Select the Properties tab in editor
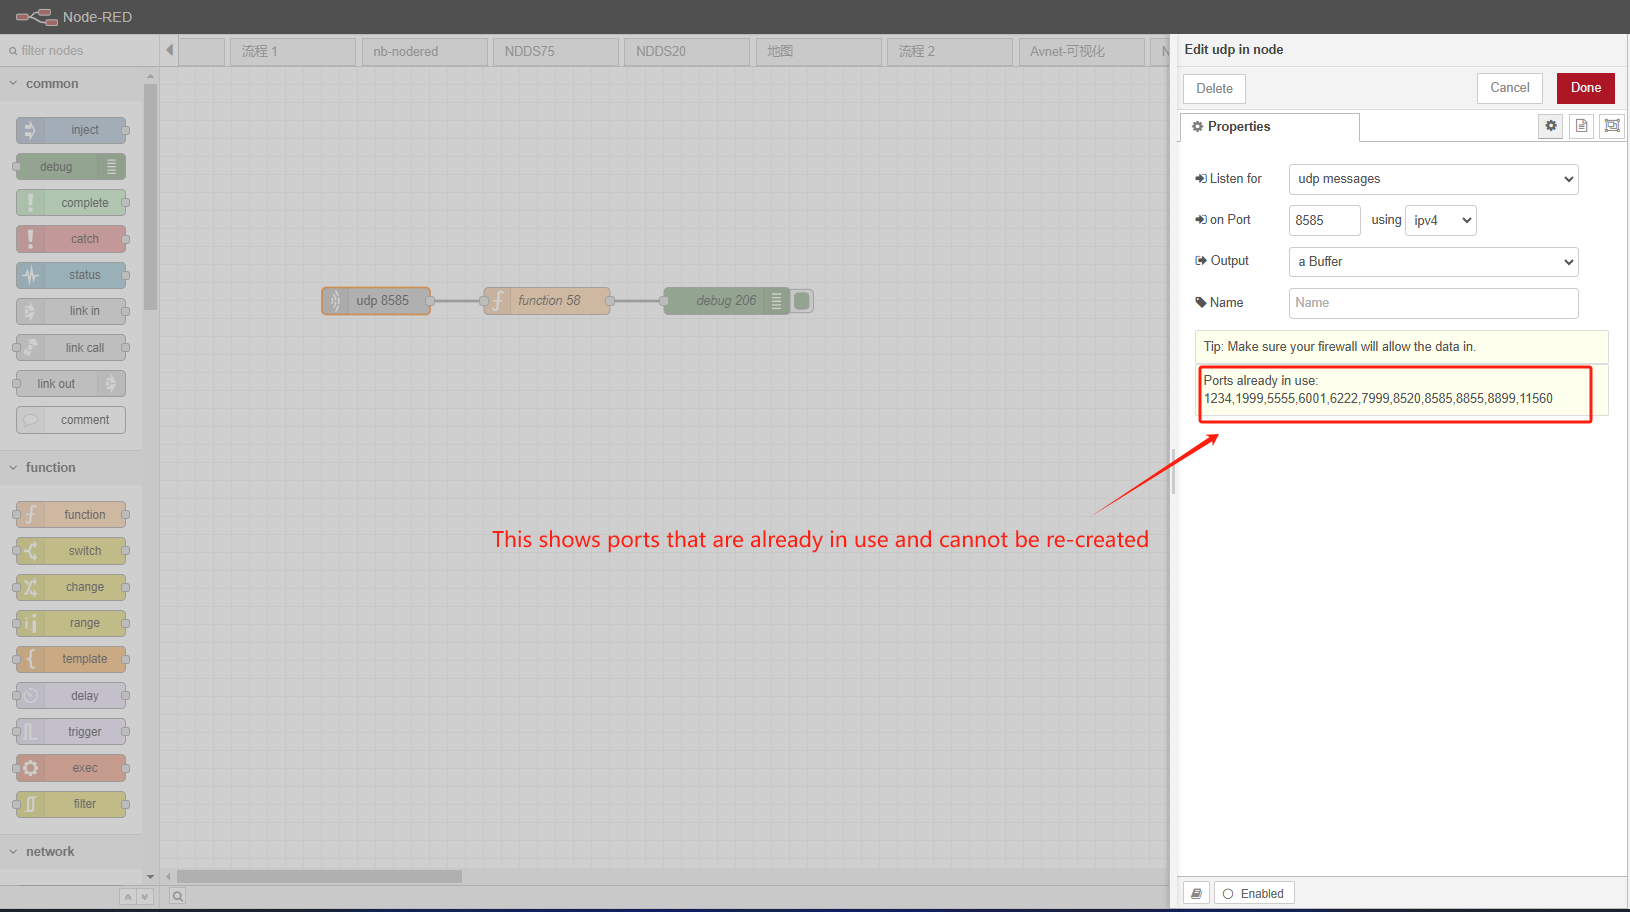The width and height of the screenshot is (1630, 912). [x=1270, y=127]
